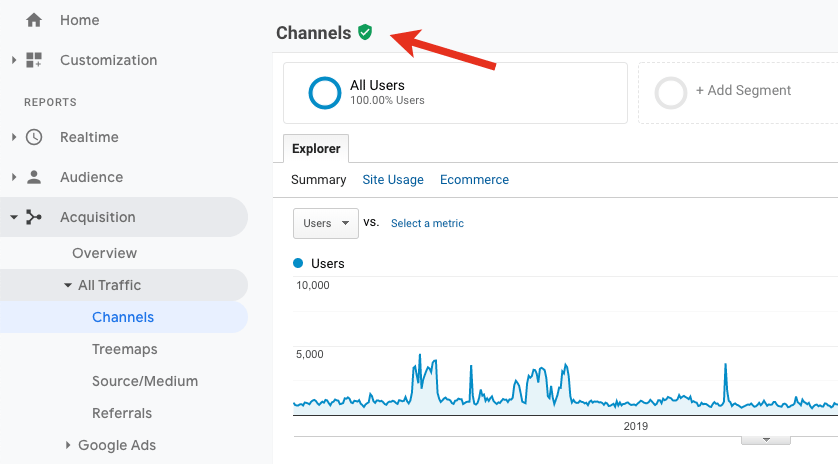Select Acquisition in sidebar

(x=98, y=217)
